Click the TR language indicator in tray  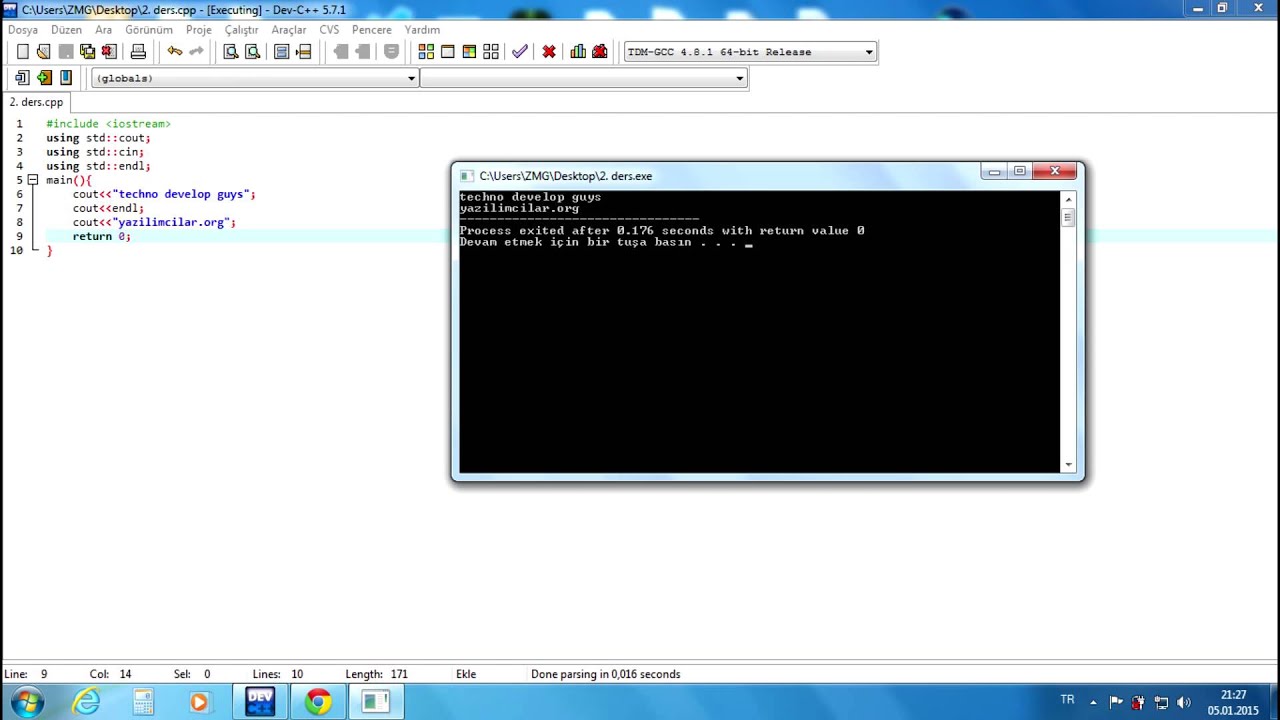(1067, 700)
